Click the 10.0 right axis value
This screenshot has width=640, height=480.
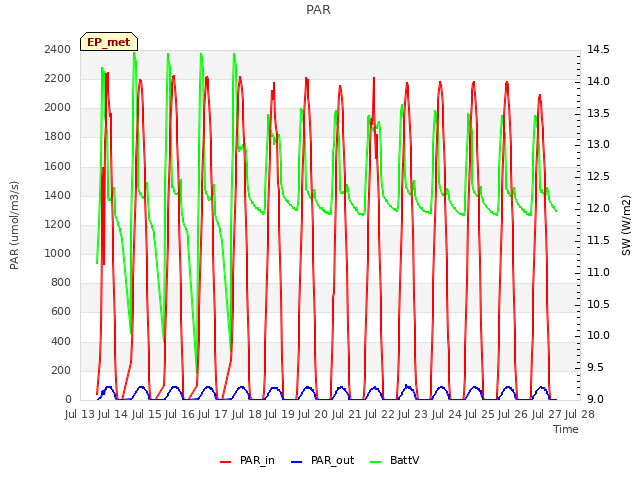coord(598,336)
